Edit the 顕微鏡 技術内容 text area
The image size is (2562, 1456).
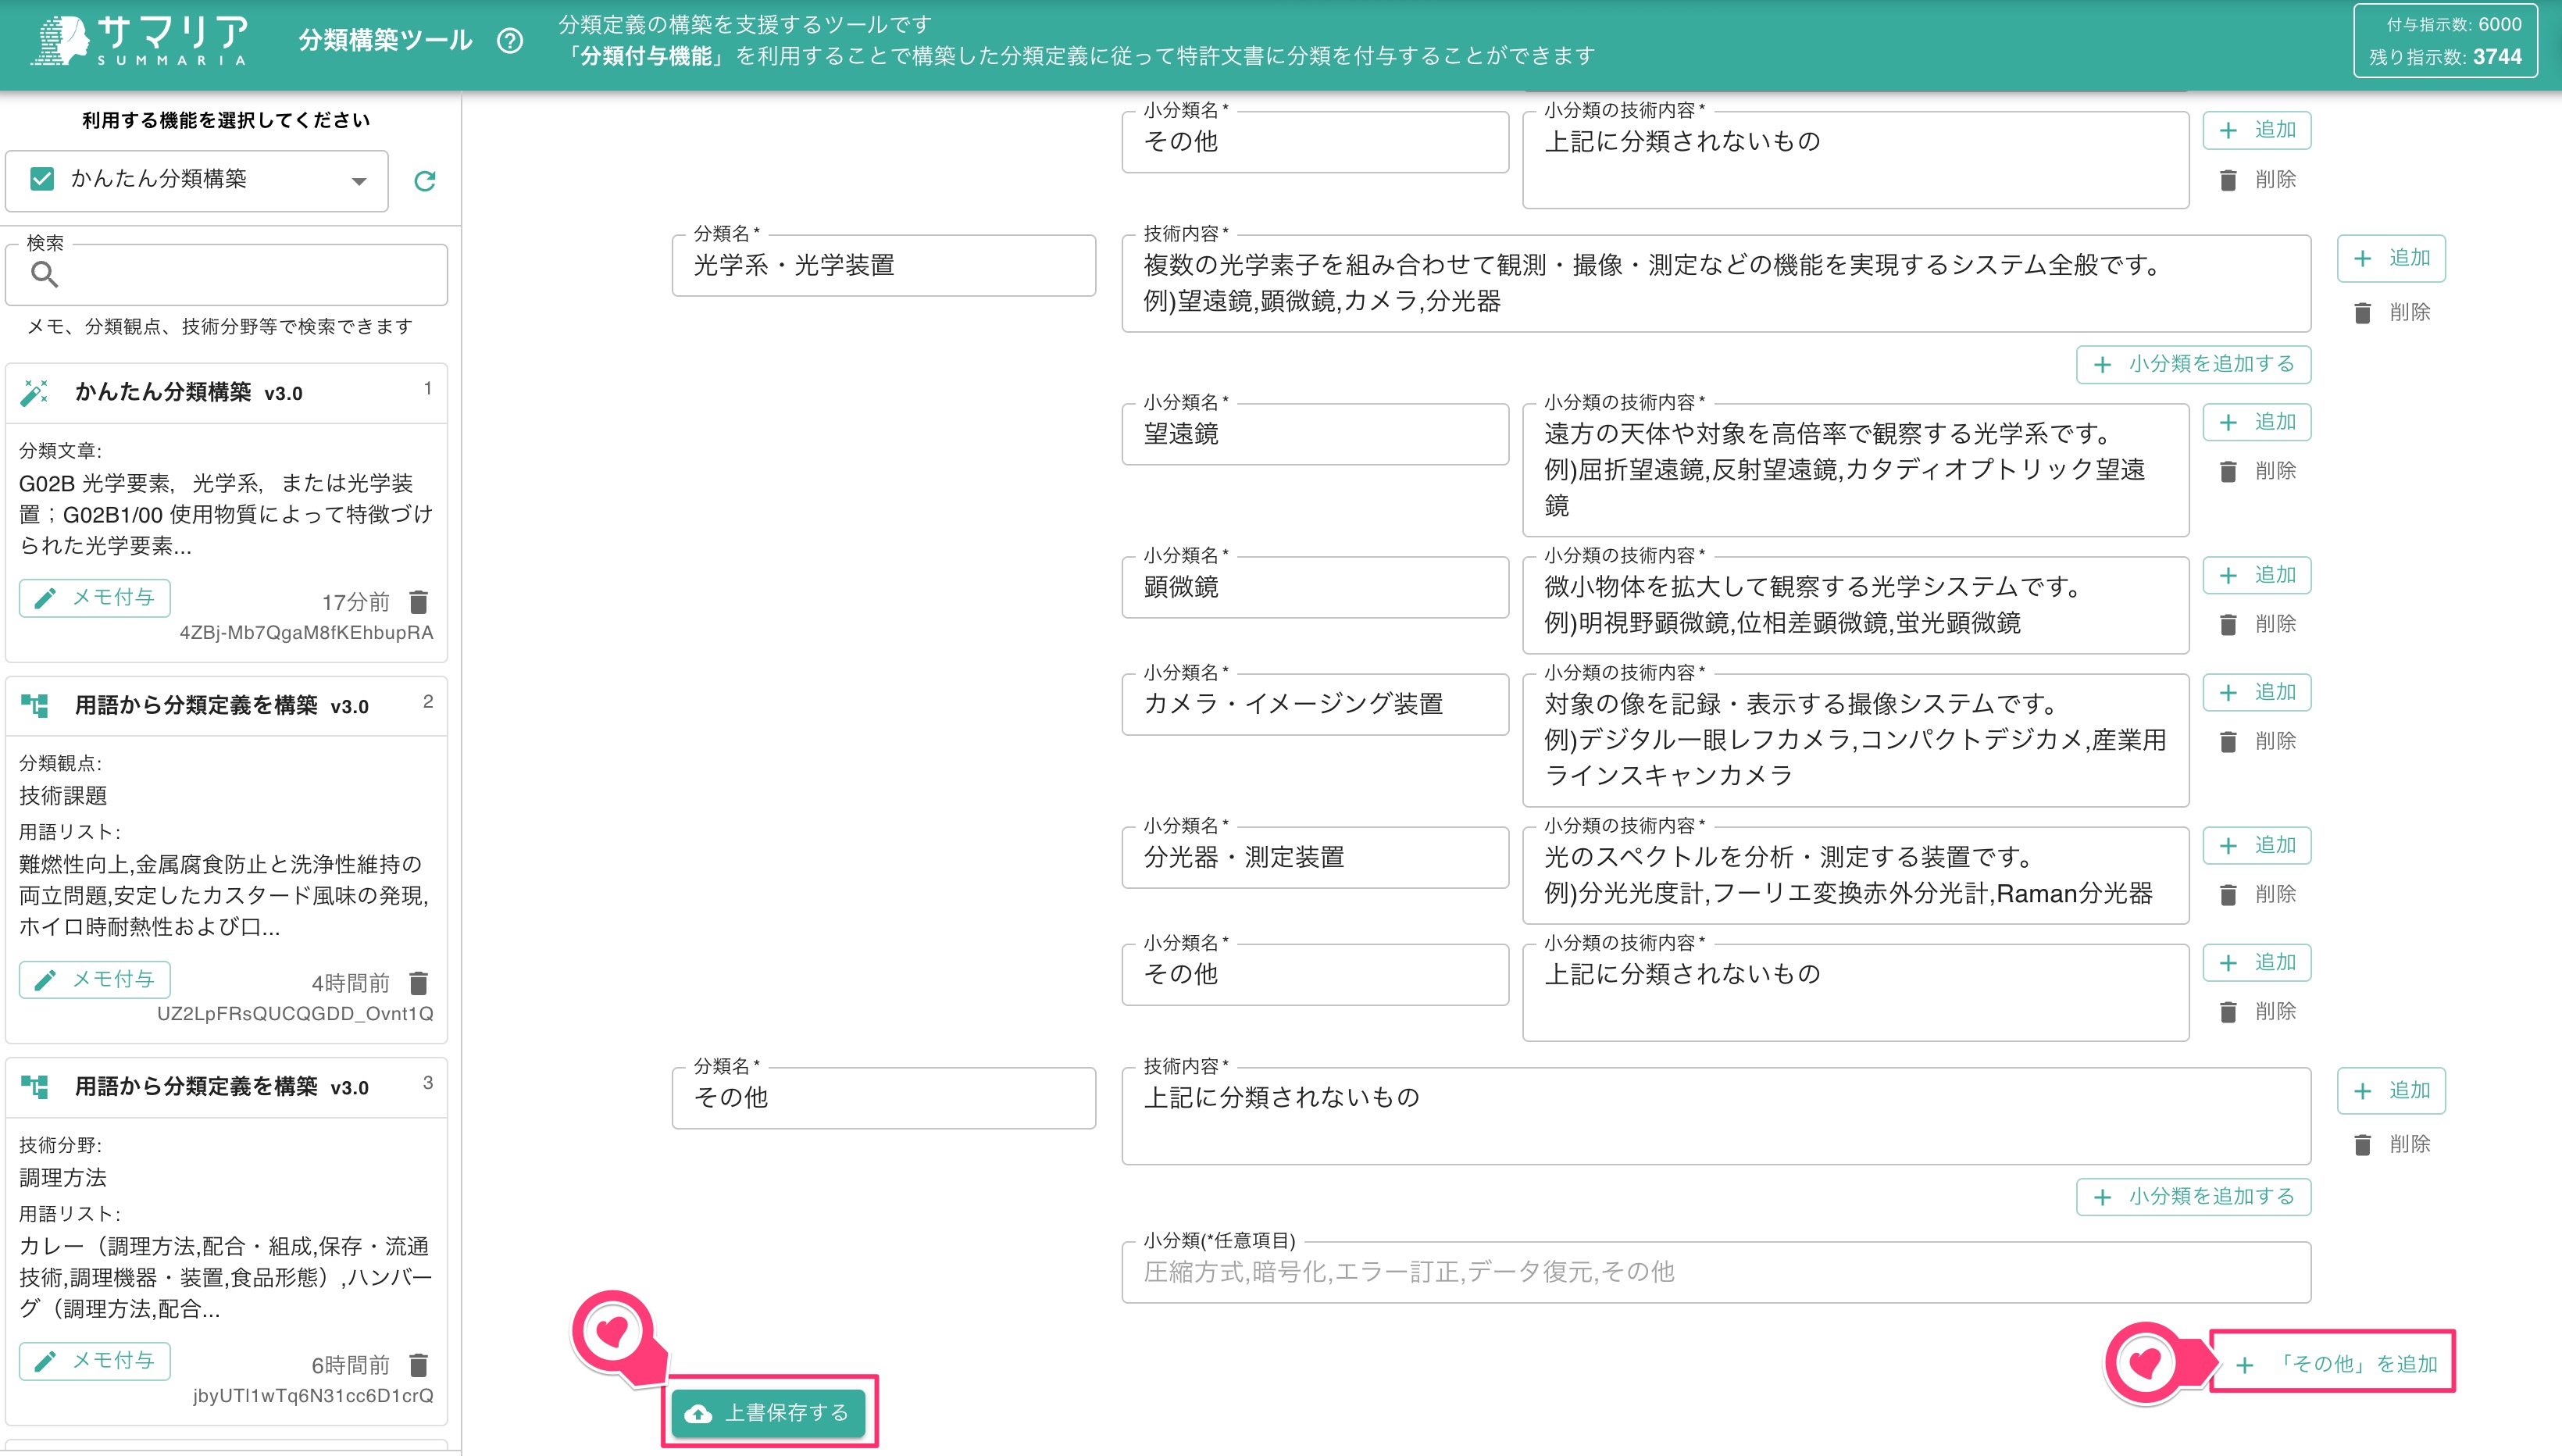tap(1855, 605)
